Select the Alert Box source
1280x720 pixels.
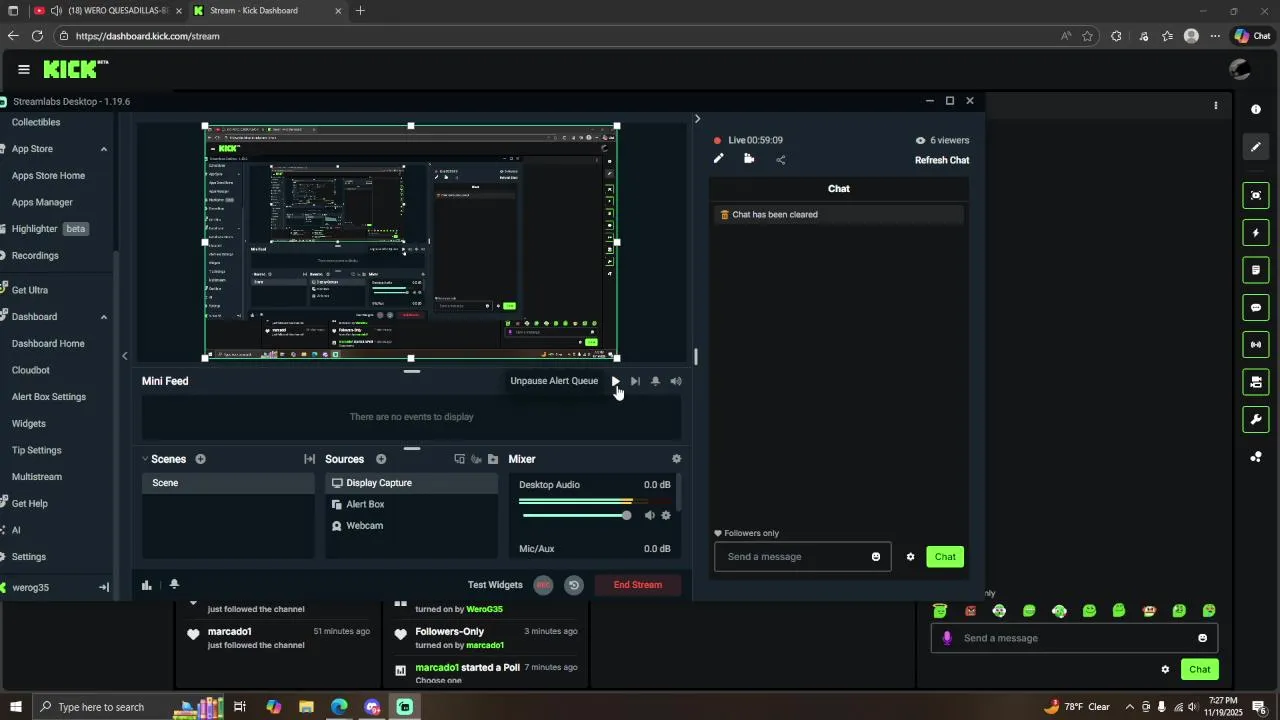(411, 504)
